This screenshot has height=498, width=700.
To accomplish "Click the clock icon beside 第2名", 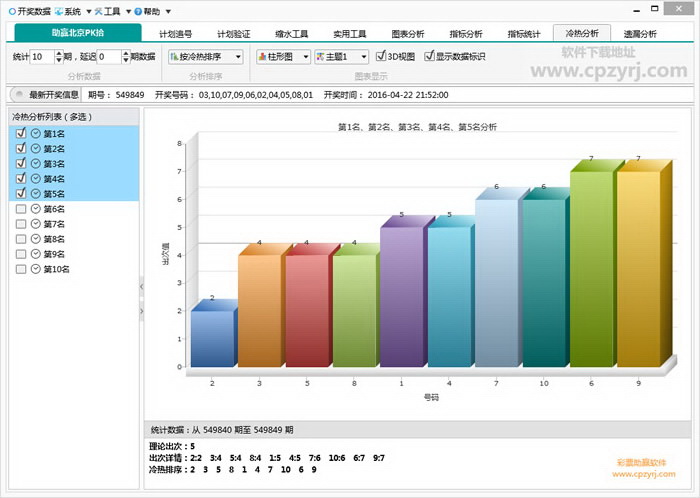I will pyautogui.click(x=36, y=148).
